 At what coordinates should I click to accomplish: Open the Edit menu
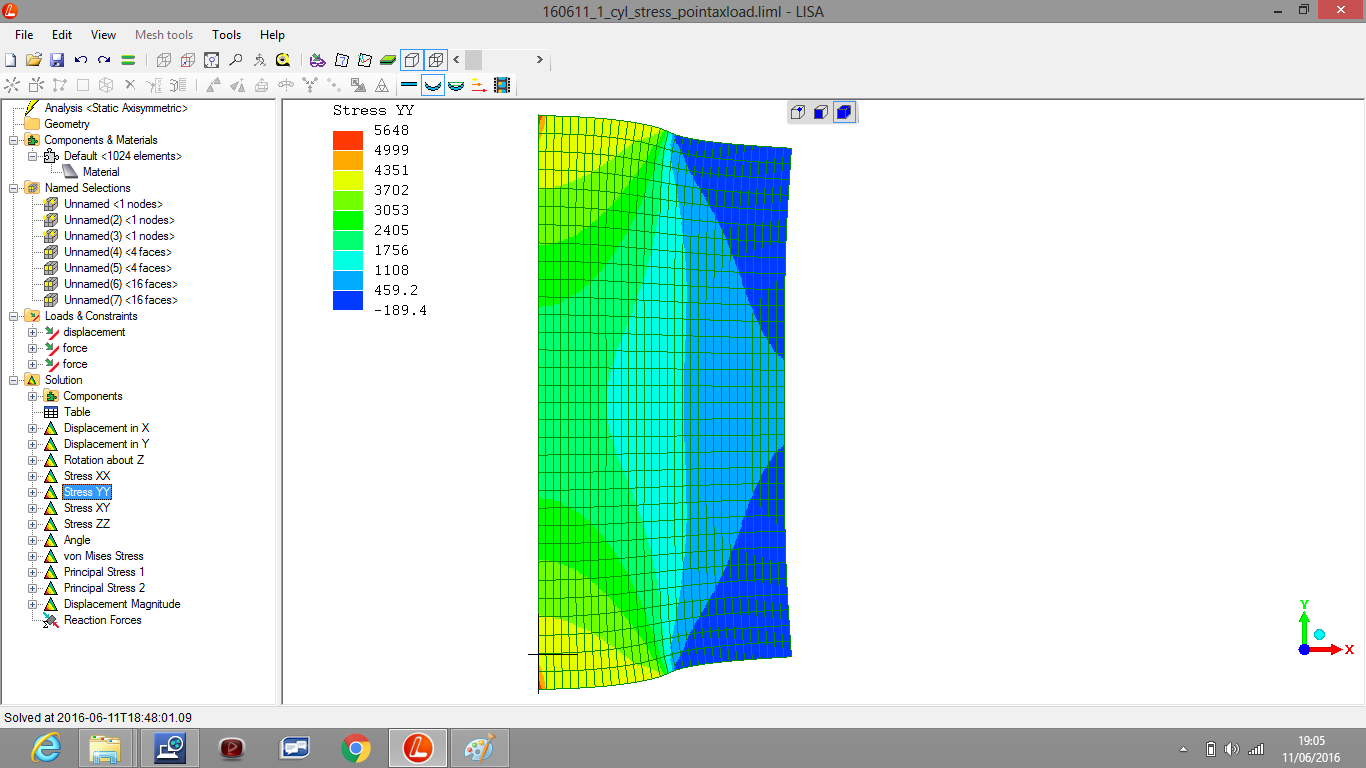[62, 35]
